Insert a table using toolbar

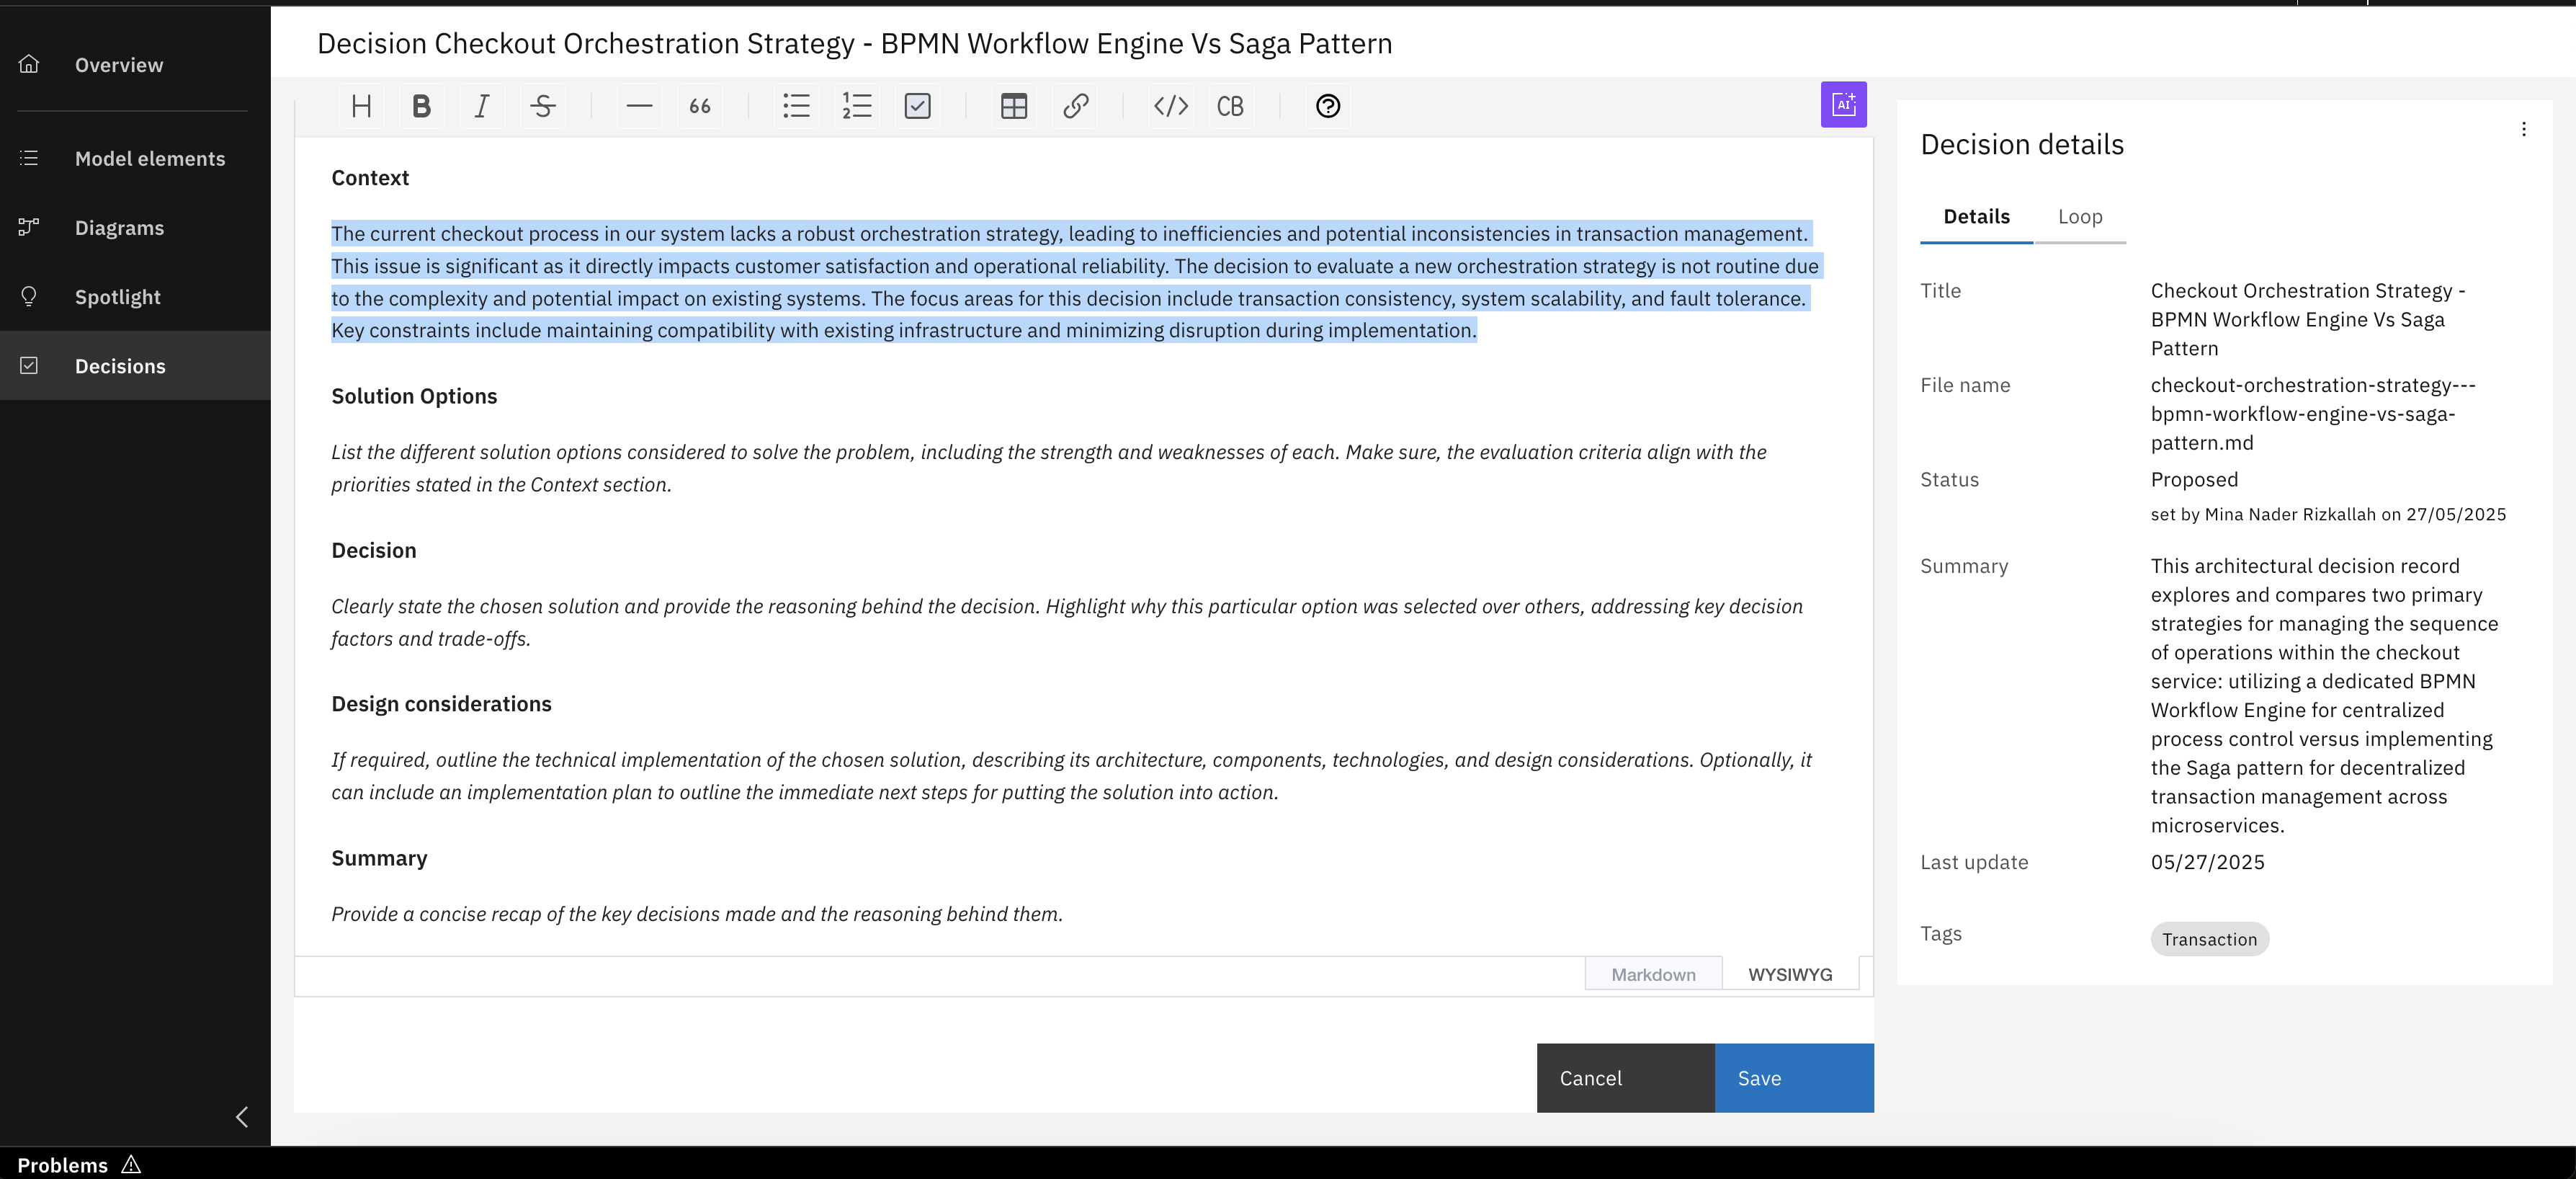pyautogui.click(x=1014, y=106)
